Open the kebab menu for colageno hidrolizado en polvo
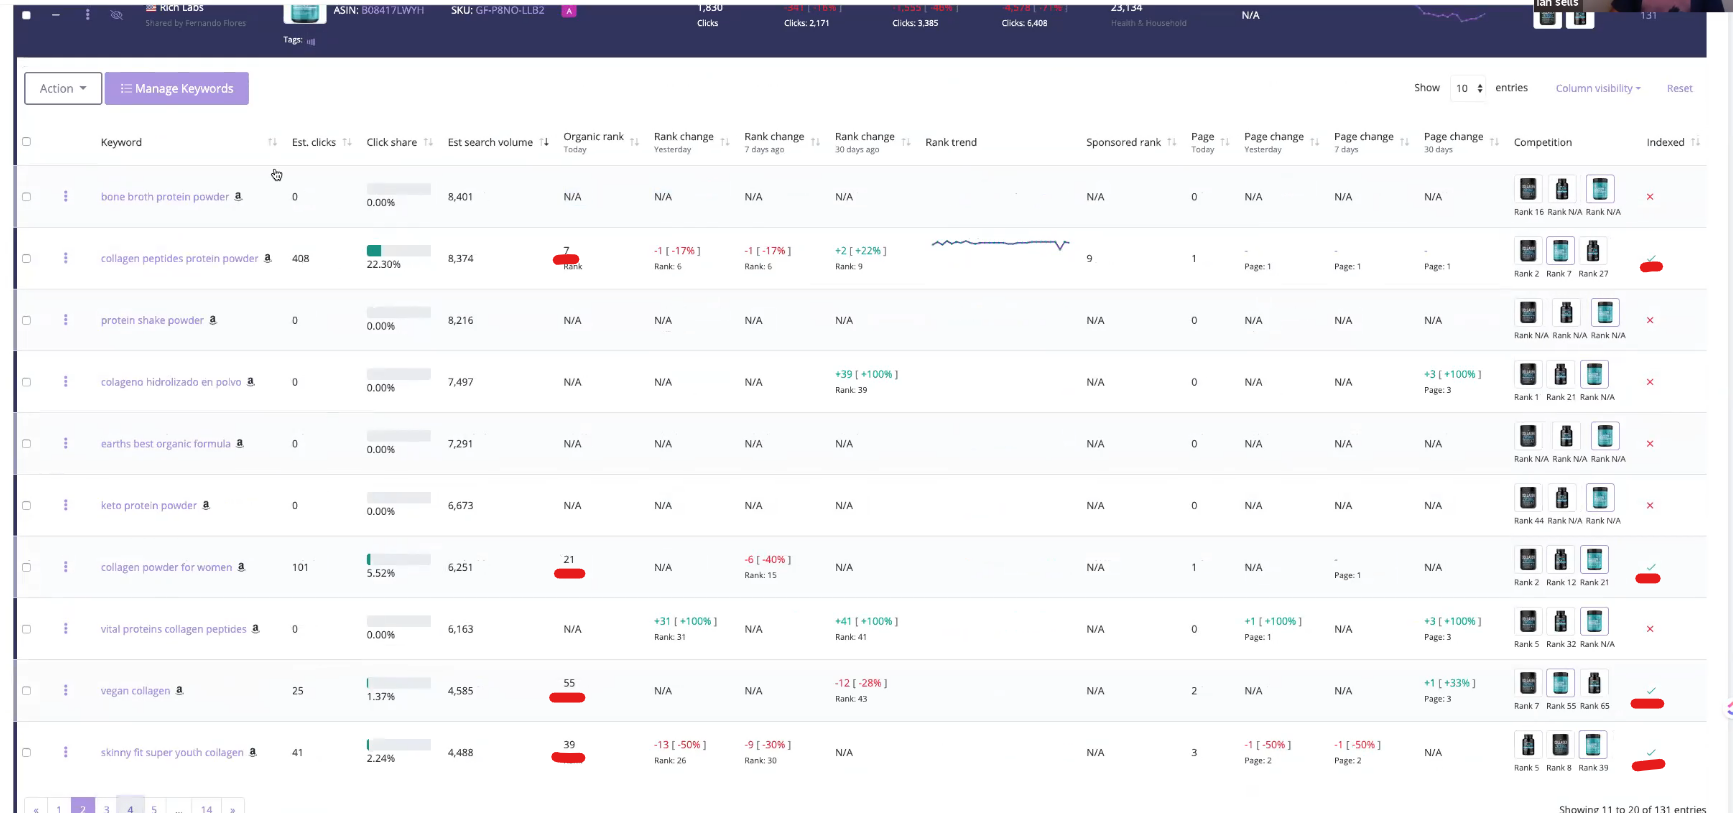This screenshot has height=813, width=1733. coord(66,382)
